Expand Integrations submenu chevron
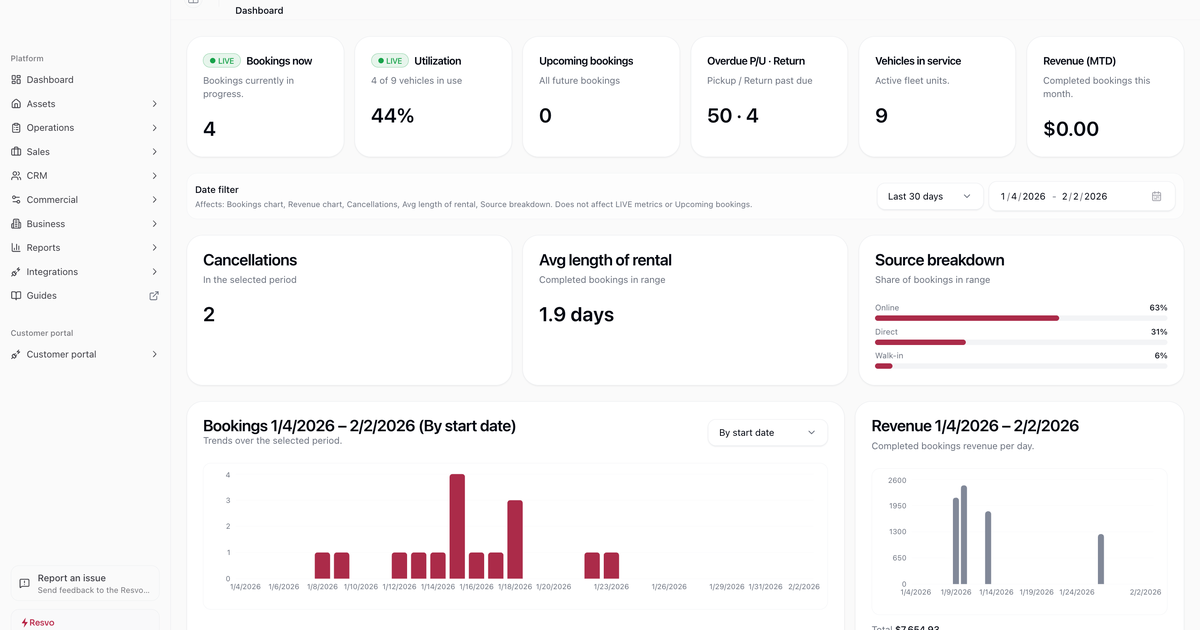Screen dimensions: 1200x630 [x=154, y=272]
